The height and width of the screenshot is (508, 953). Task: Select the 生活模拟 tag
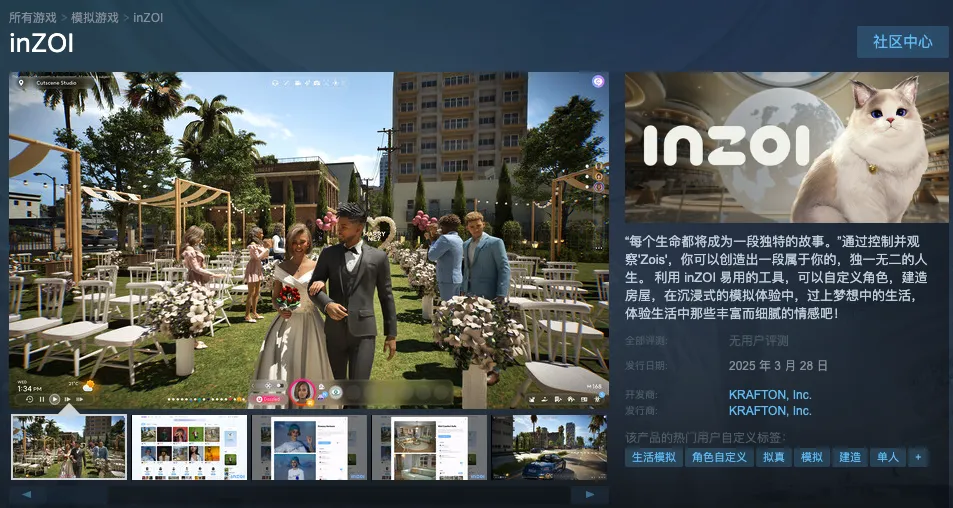pos(653,457)
